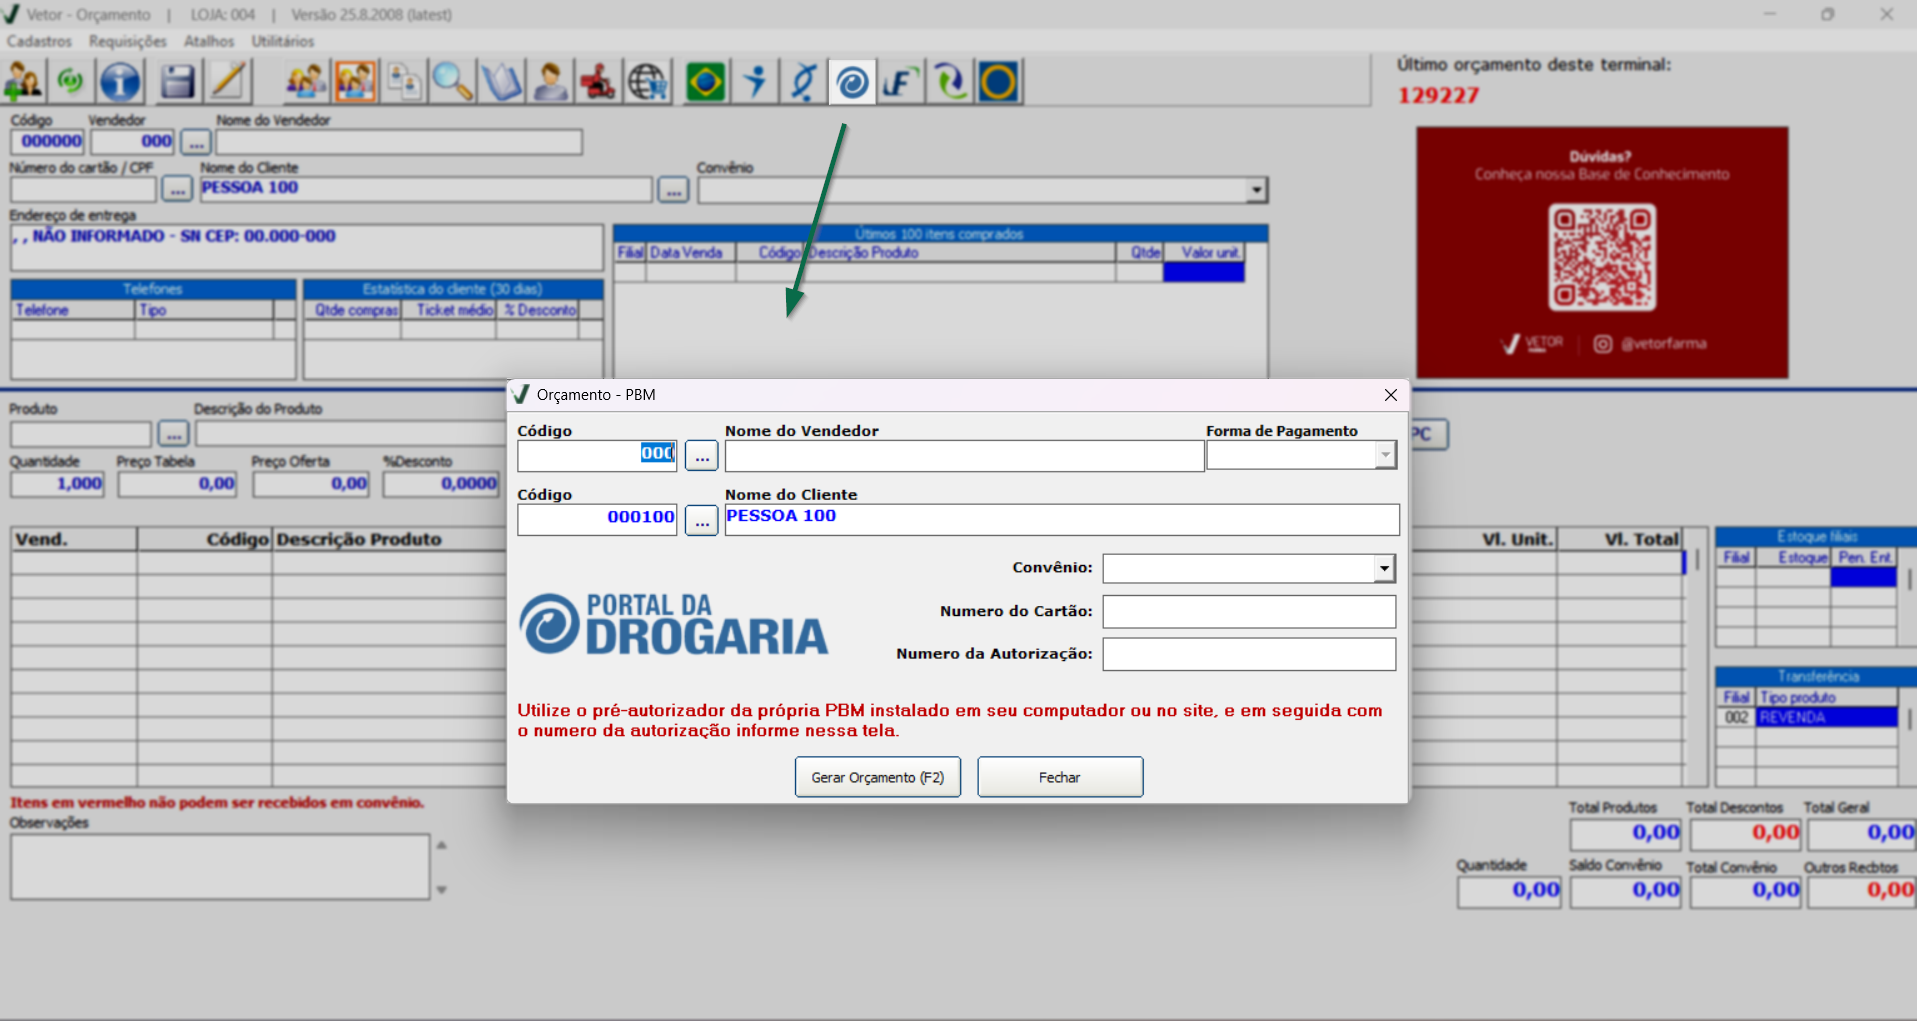Open the Cadastros menu
This screenshot has height=1021, width=1917.
tap(39, 41)
